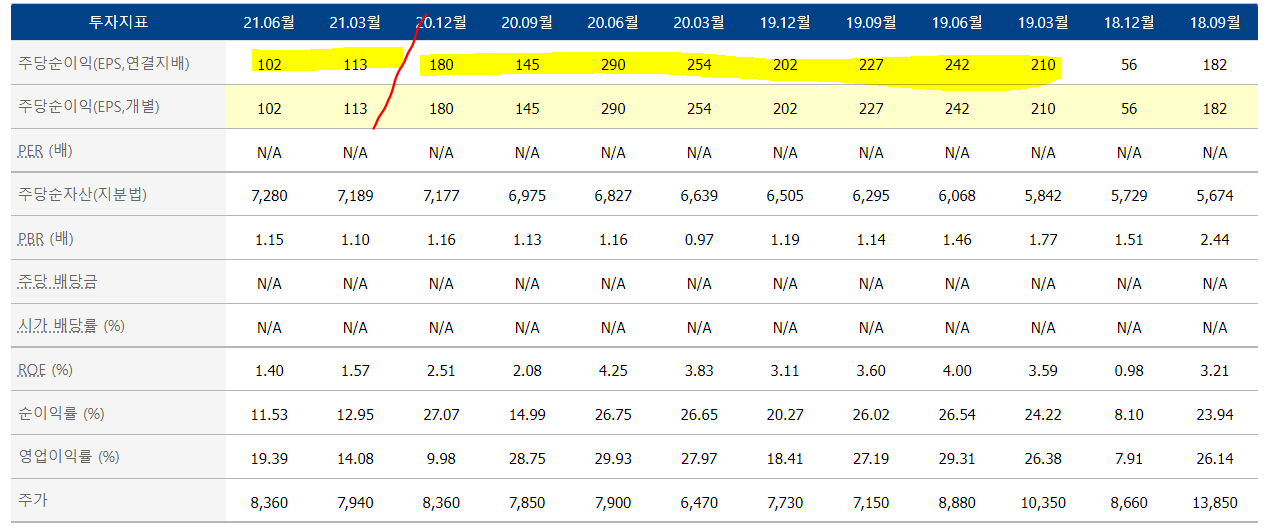Click the 19.06월 column header

[x=957, y=21]
